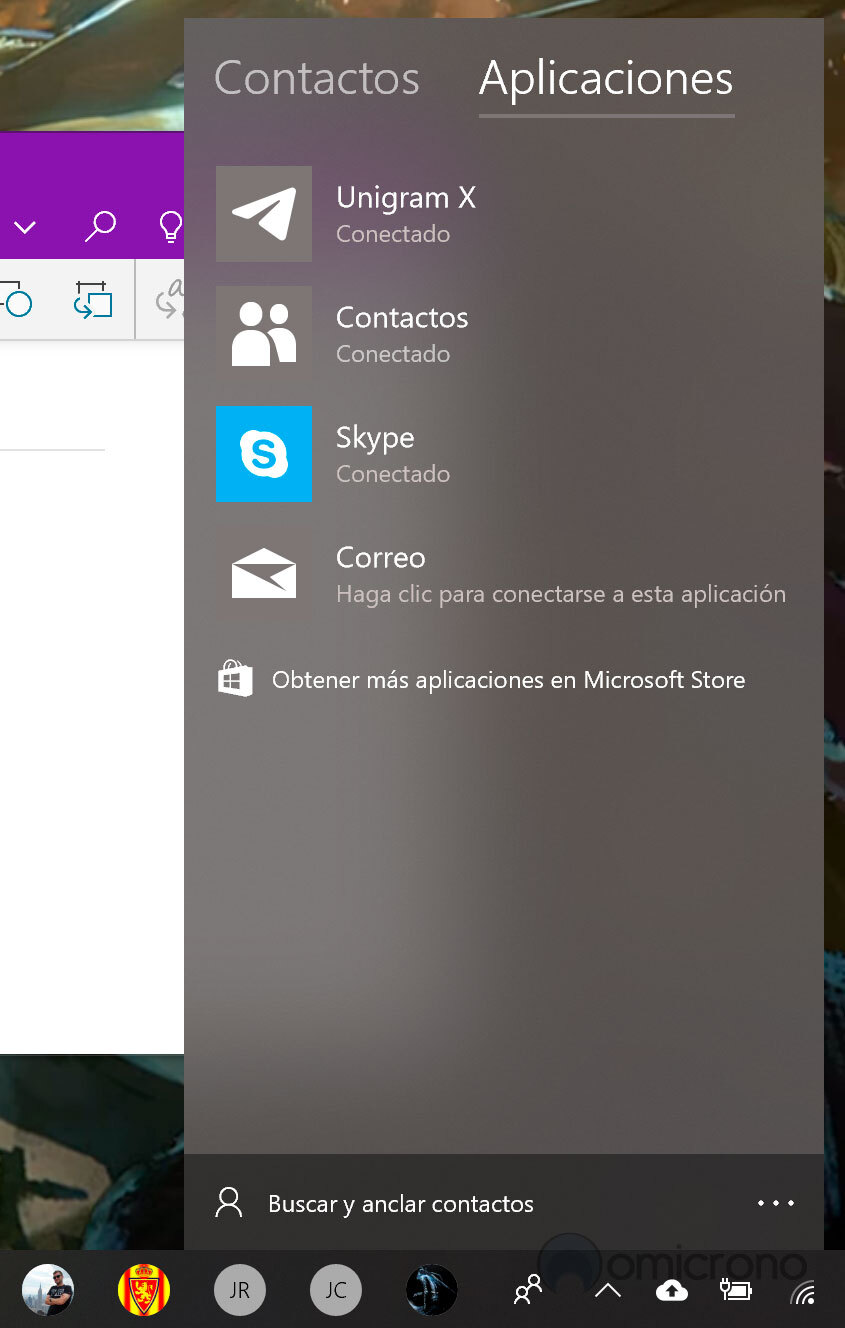The height and width of the screenshot is (1328, 845).
Task: Click the Contactos app people icon
Action: [x=264, y=334]
